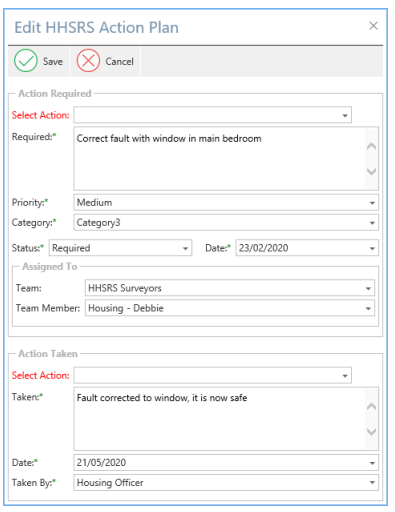Image resolution: width=395 pixels, height=512 pixels.
Task: Click the Taken box scroll up arrow
Action: [x=371, y=407]
